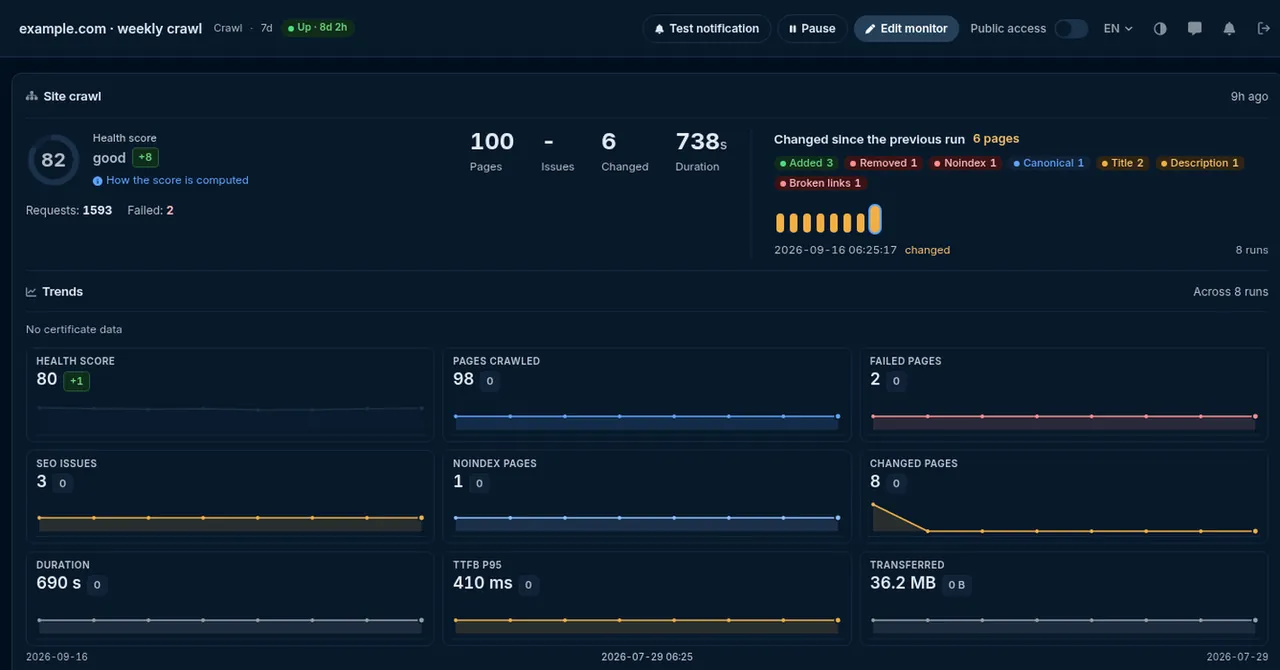
Task: Click the No certificate data text
Action: [74, 330]
